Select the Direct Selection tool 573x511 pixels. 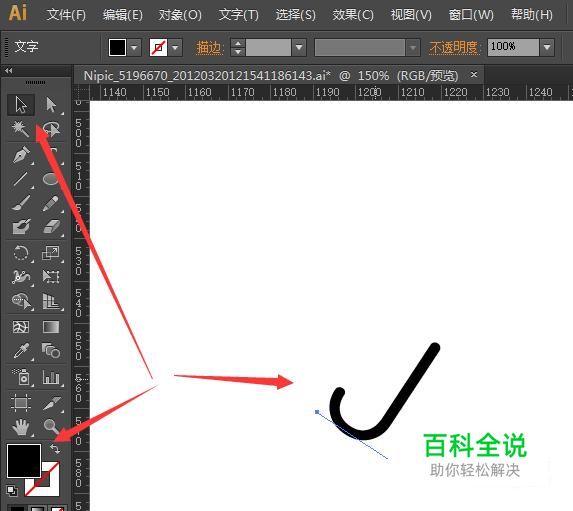point(51,105)
